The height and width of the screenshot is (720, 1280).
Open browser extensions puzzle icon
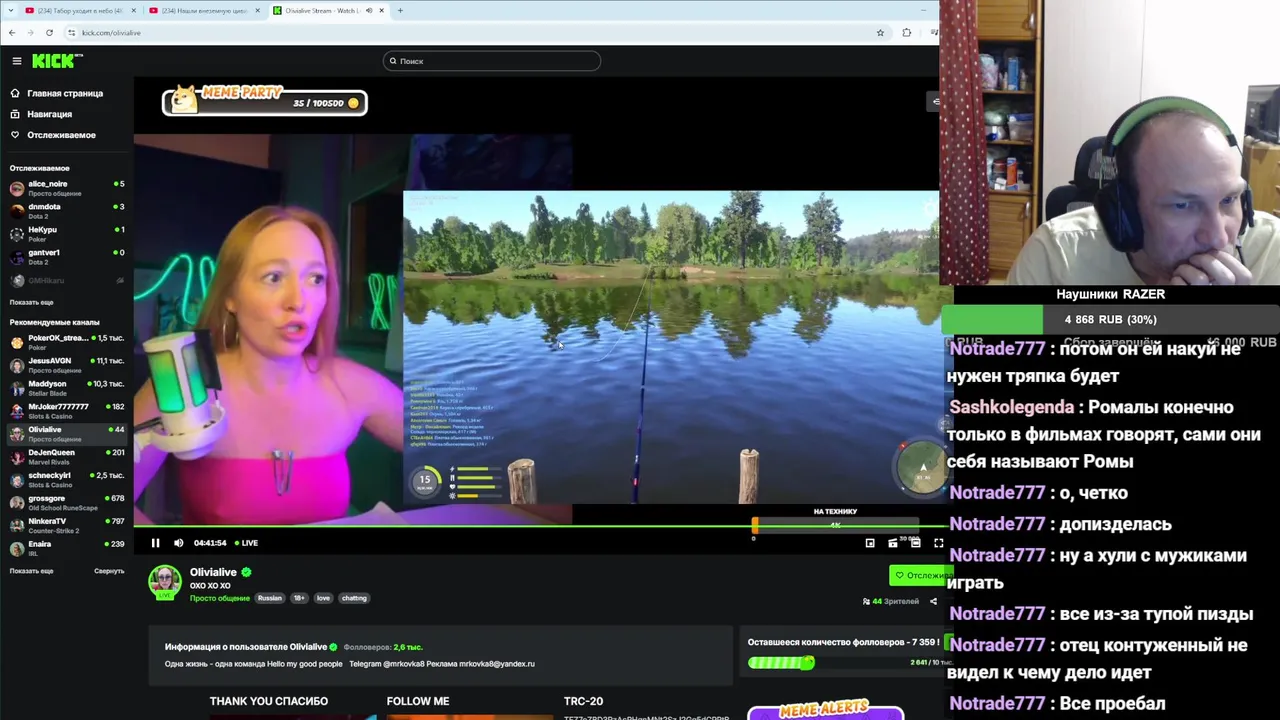tap(906, 33)
